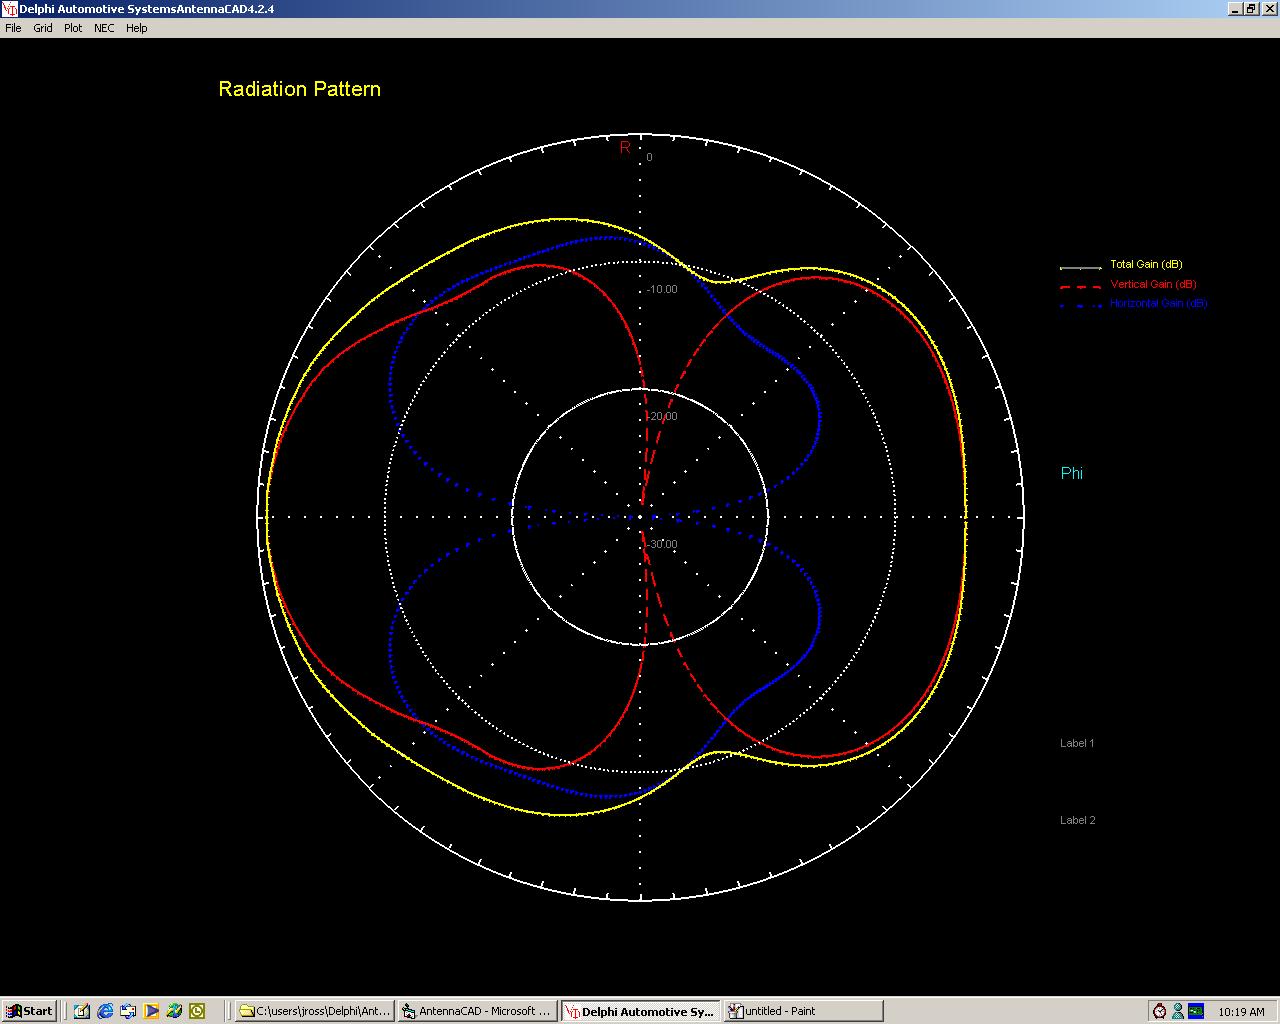Click the Windows Start button
This screenshot has width=1280, height=1024.
pyautogui.click(x=29, y=1011)
